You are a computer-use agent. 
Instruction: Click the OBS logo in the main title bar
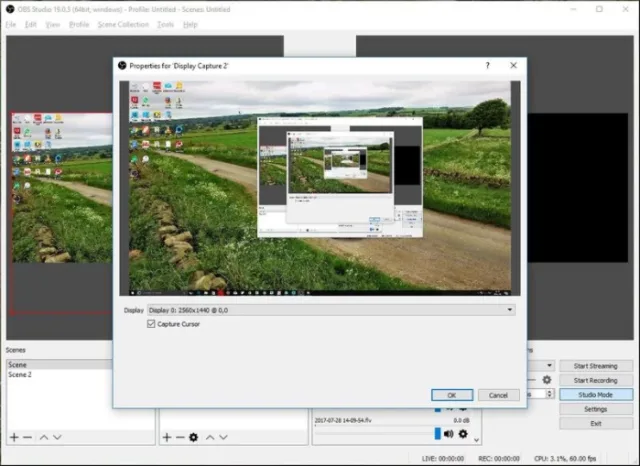tap(10, 9)
